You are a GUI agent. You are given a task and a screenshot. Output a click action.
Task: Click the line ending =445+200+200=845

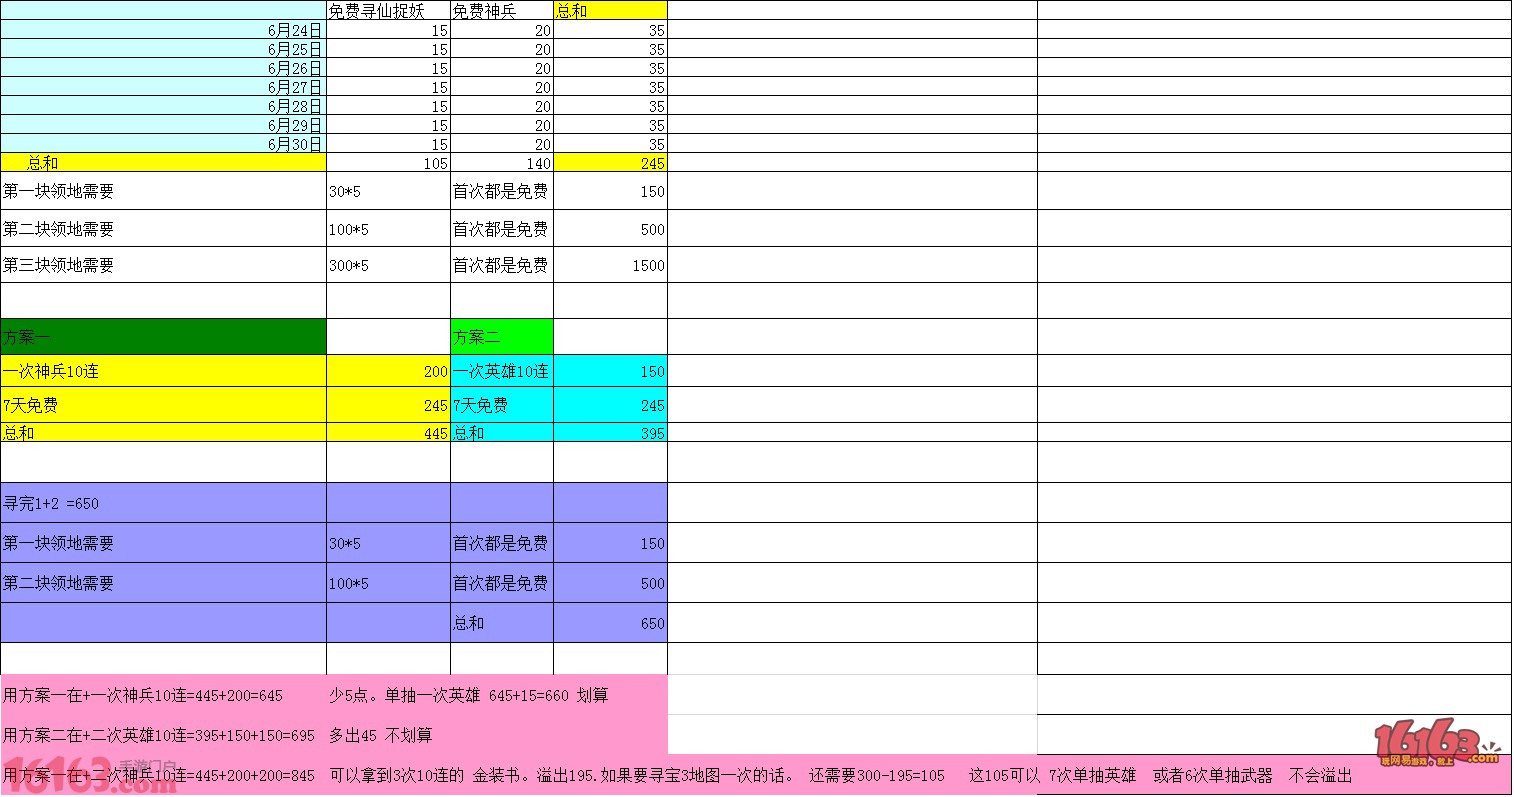(159, 775)
